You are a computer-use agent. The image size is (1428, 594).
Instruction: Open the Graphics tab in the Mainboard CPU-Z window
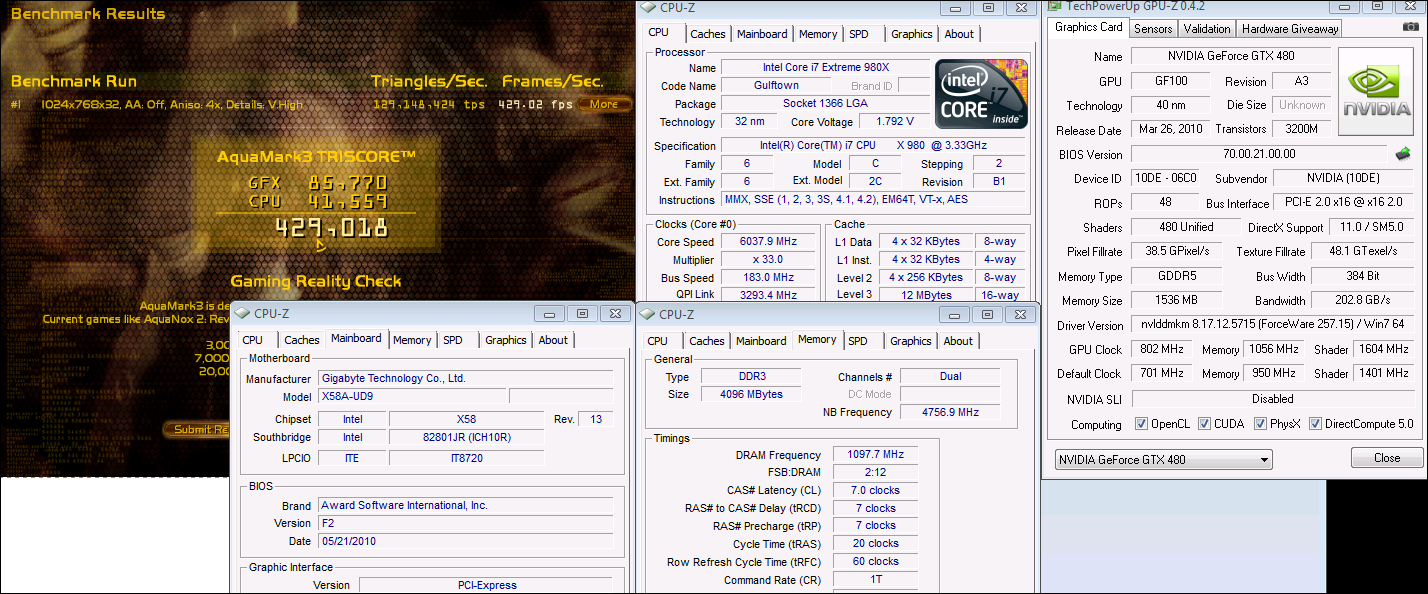[506, 340]
